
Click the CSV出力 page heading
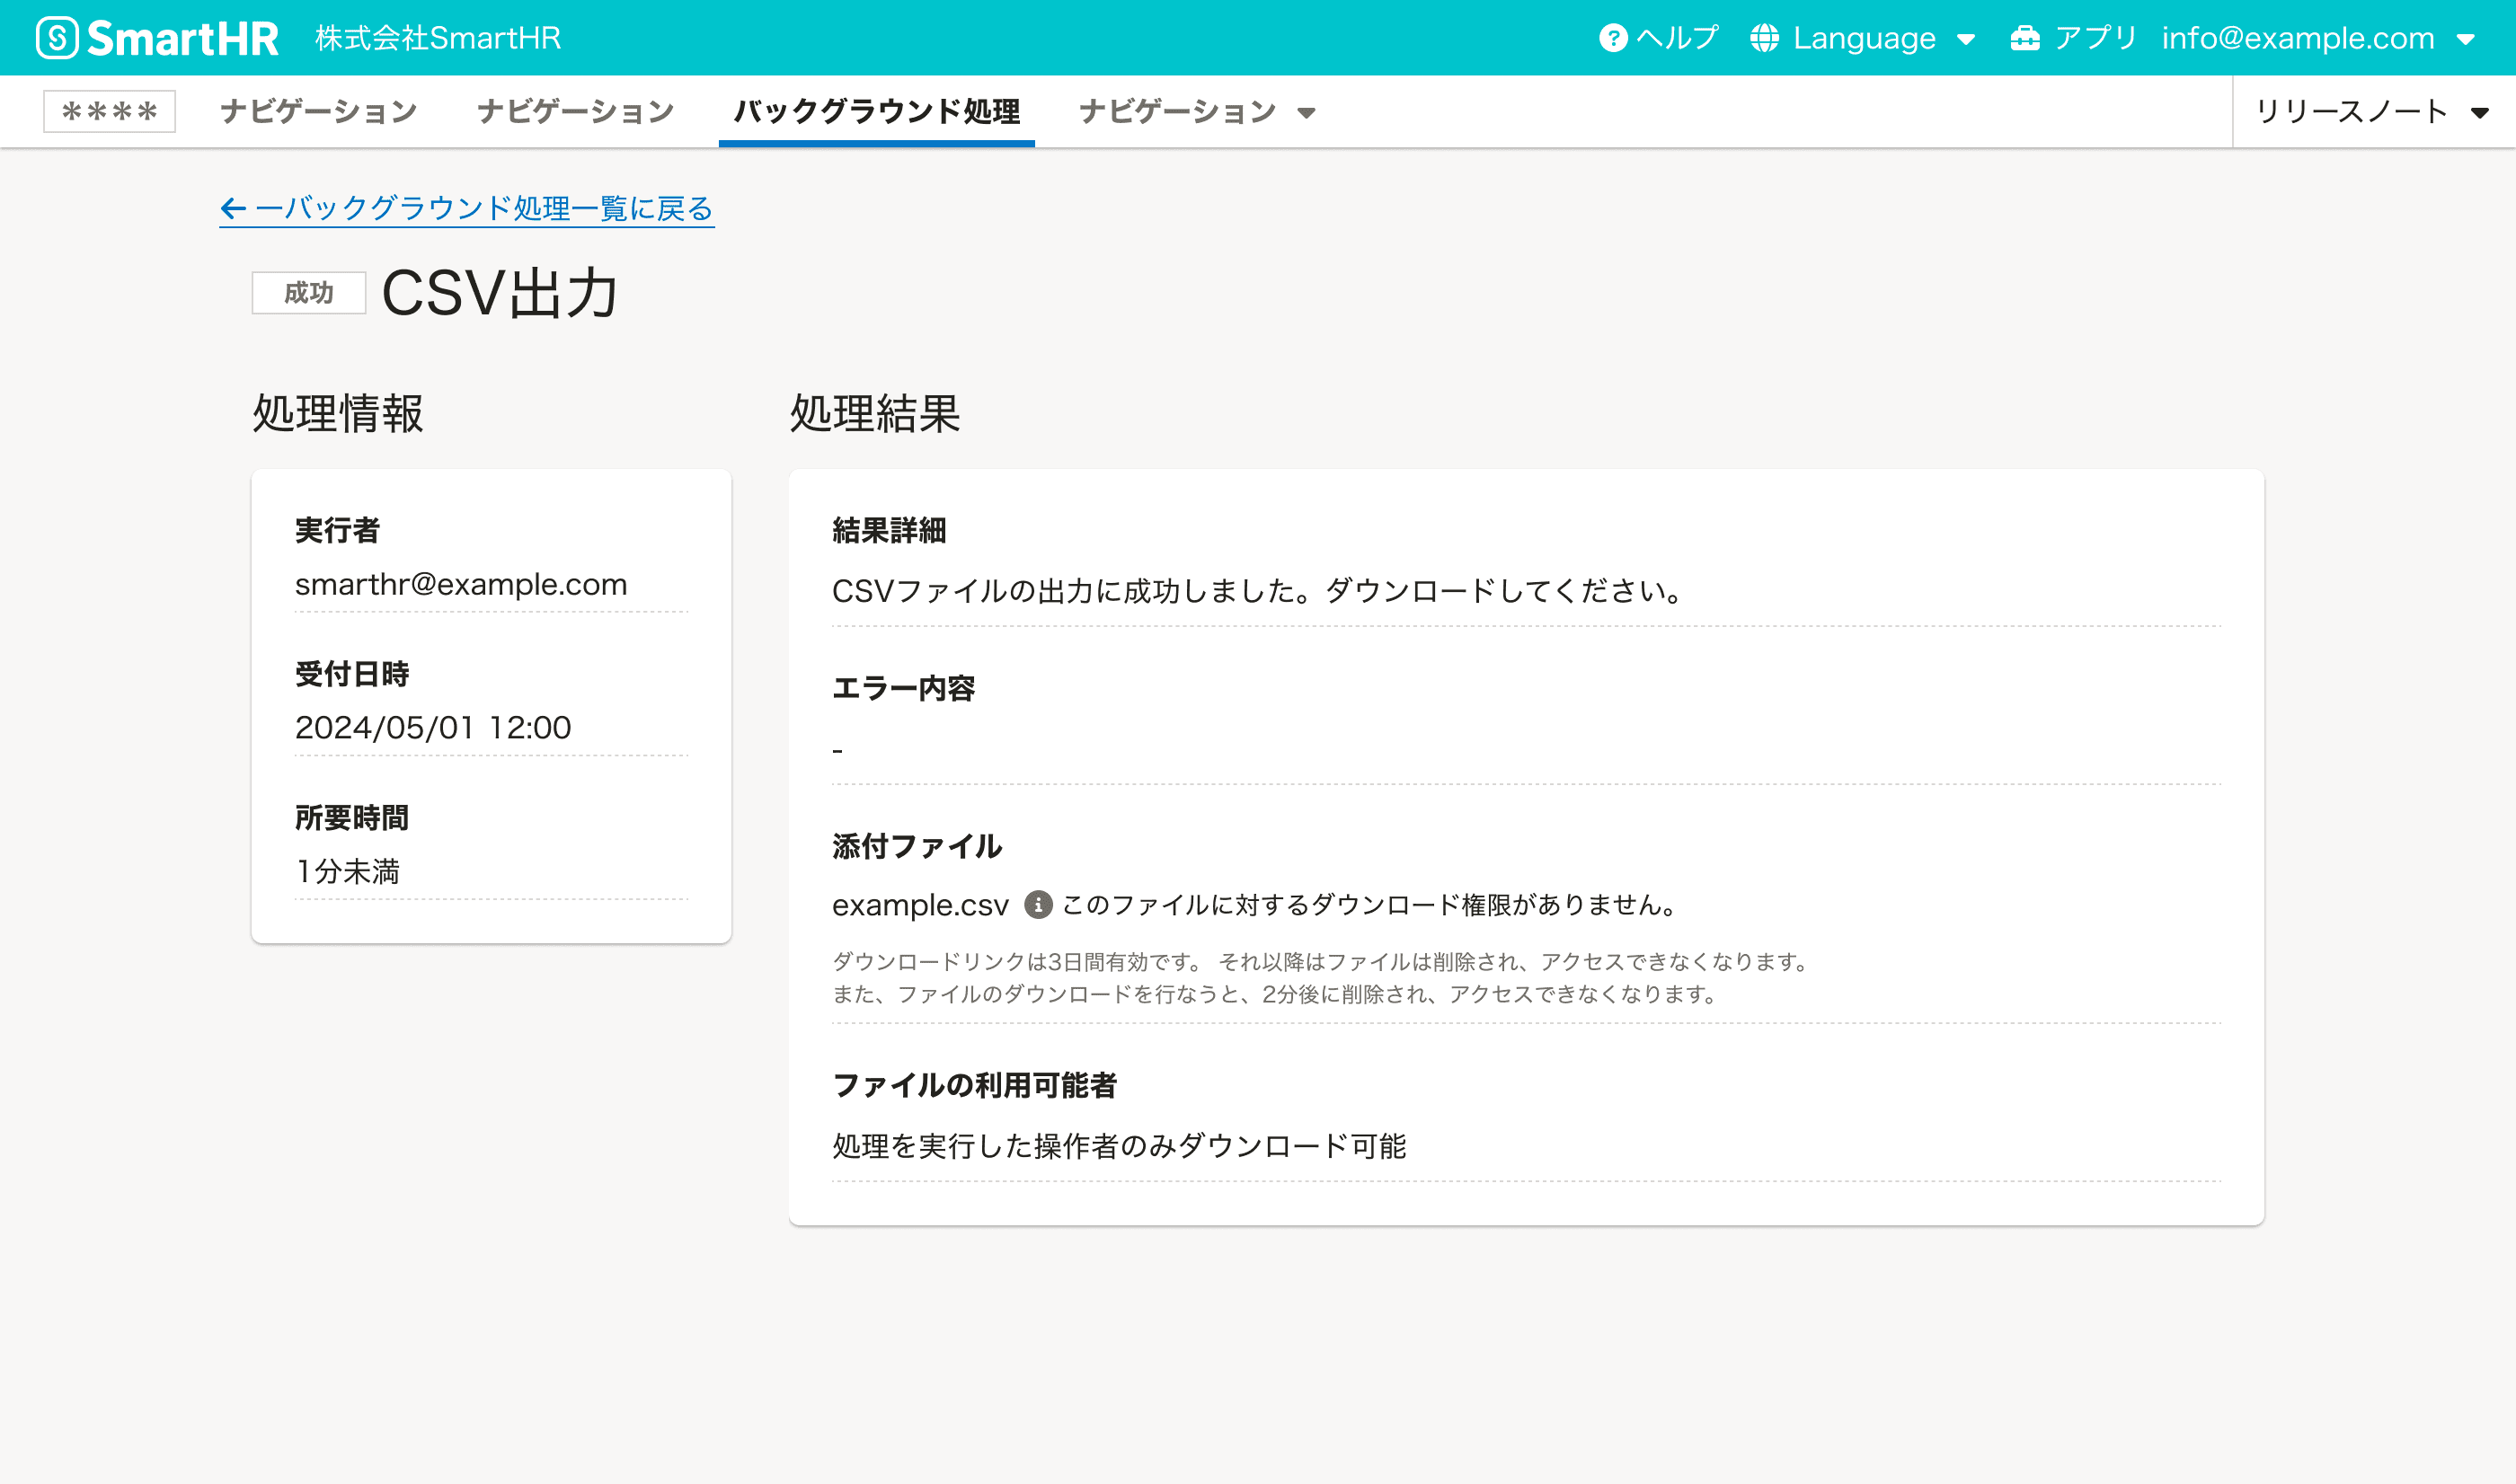tap(500, 293)
